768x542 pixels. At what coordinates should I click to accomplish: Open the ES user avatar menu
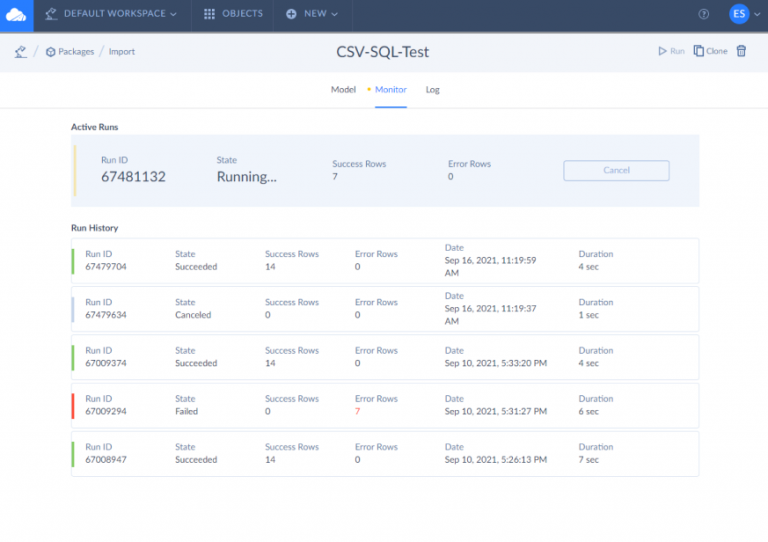[x=739, y=14]
